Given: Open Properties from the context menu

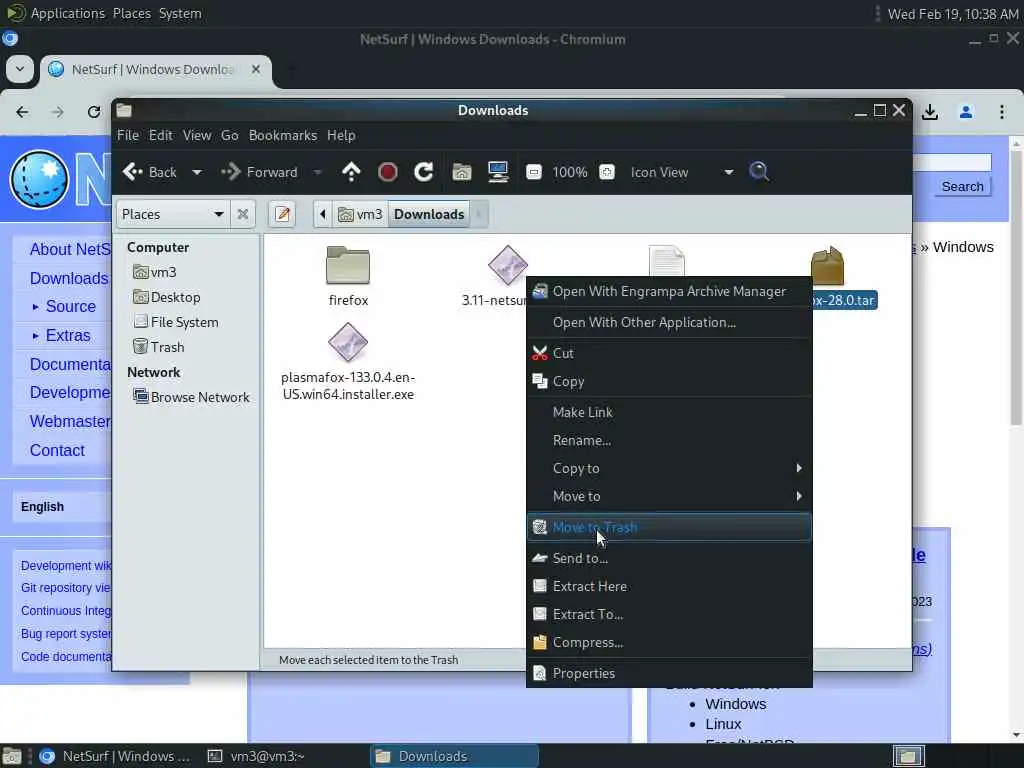Looking at the screenshot, I should pos(669,673).
